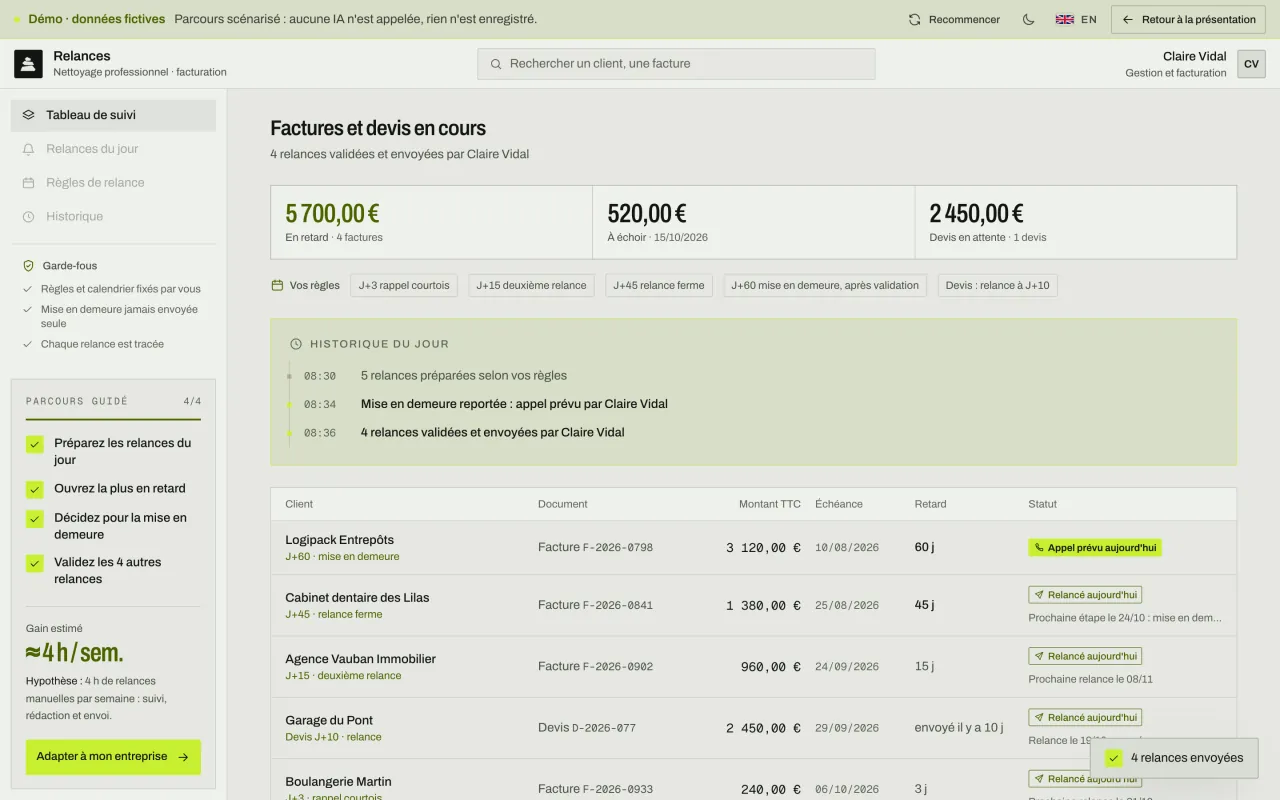Click the search magnifier icon
The height and width of the screenshot is (800, 1280).
[496, 64]
